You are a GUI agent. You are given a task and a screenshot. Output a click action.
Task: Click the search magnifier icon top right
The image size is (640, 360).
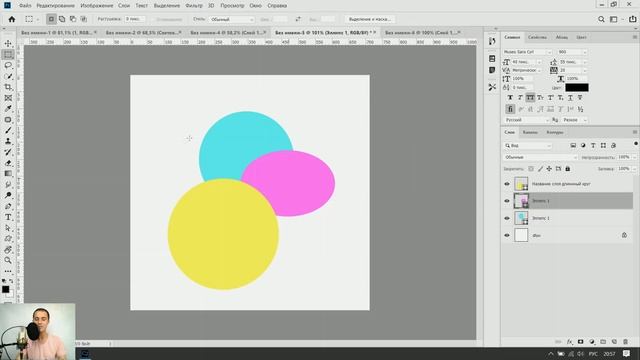pyautogui.click(x=601, y=19)
